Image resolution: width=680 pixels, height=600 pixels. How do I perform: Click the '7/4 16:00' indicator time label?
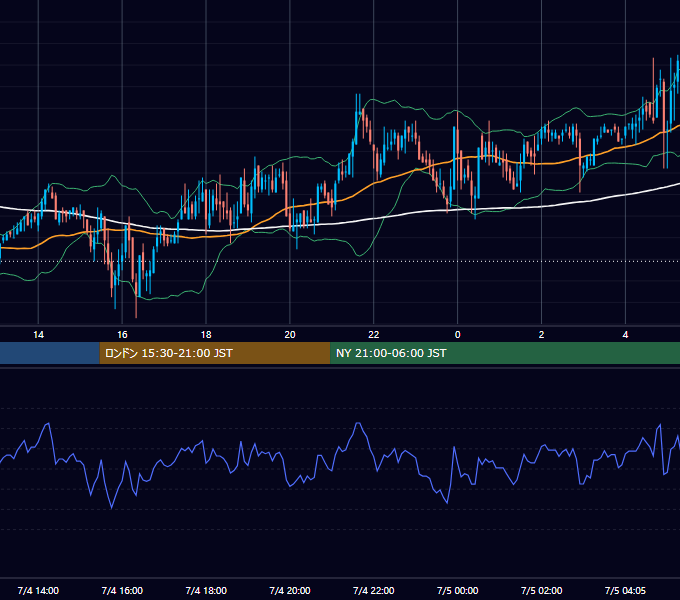click(122, 591)
